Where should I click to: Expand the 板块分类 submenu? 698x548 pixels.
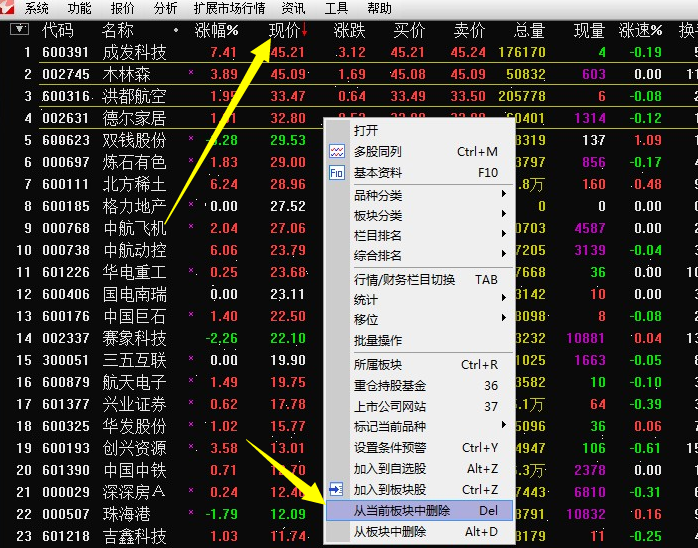(419, 215)
